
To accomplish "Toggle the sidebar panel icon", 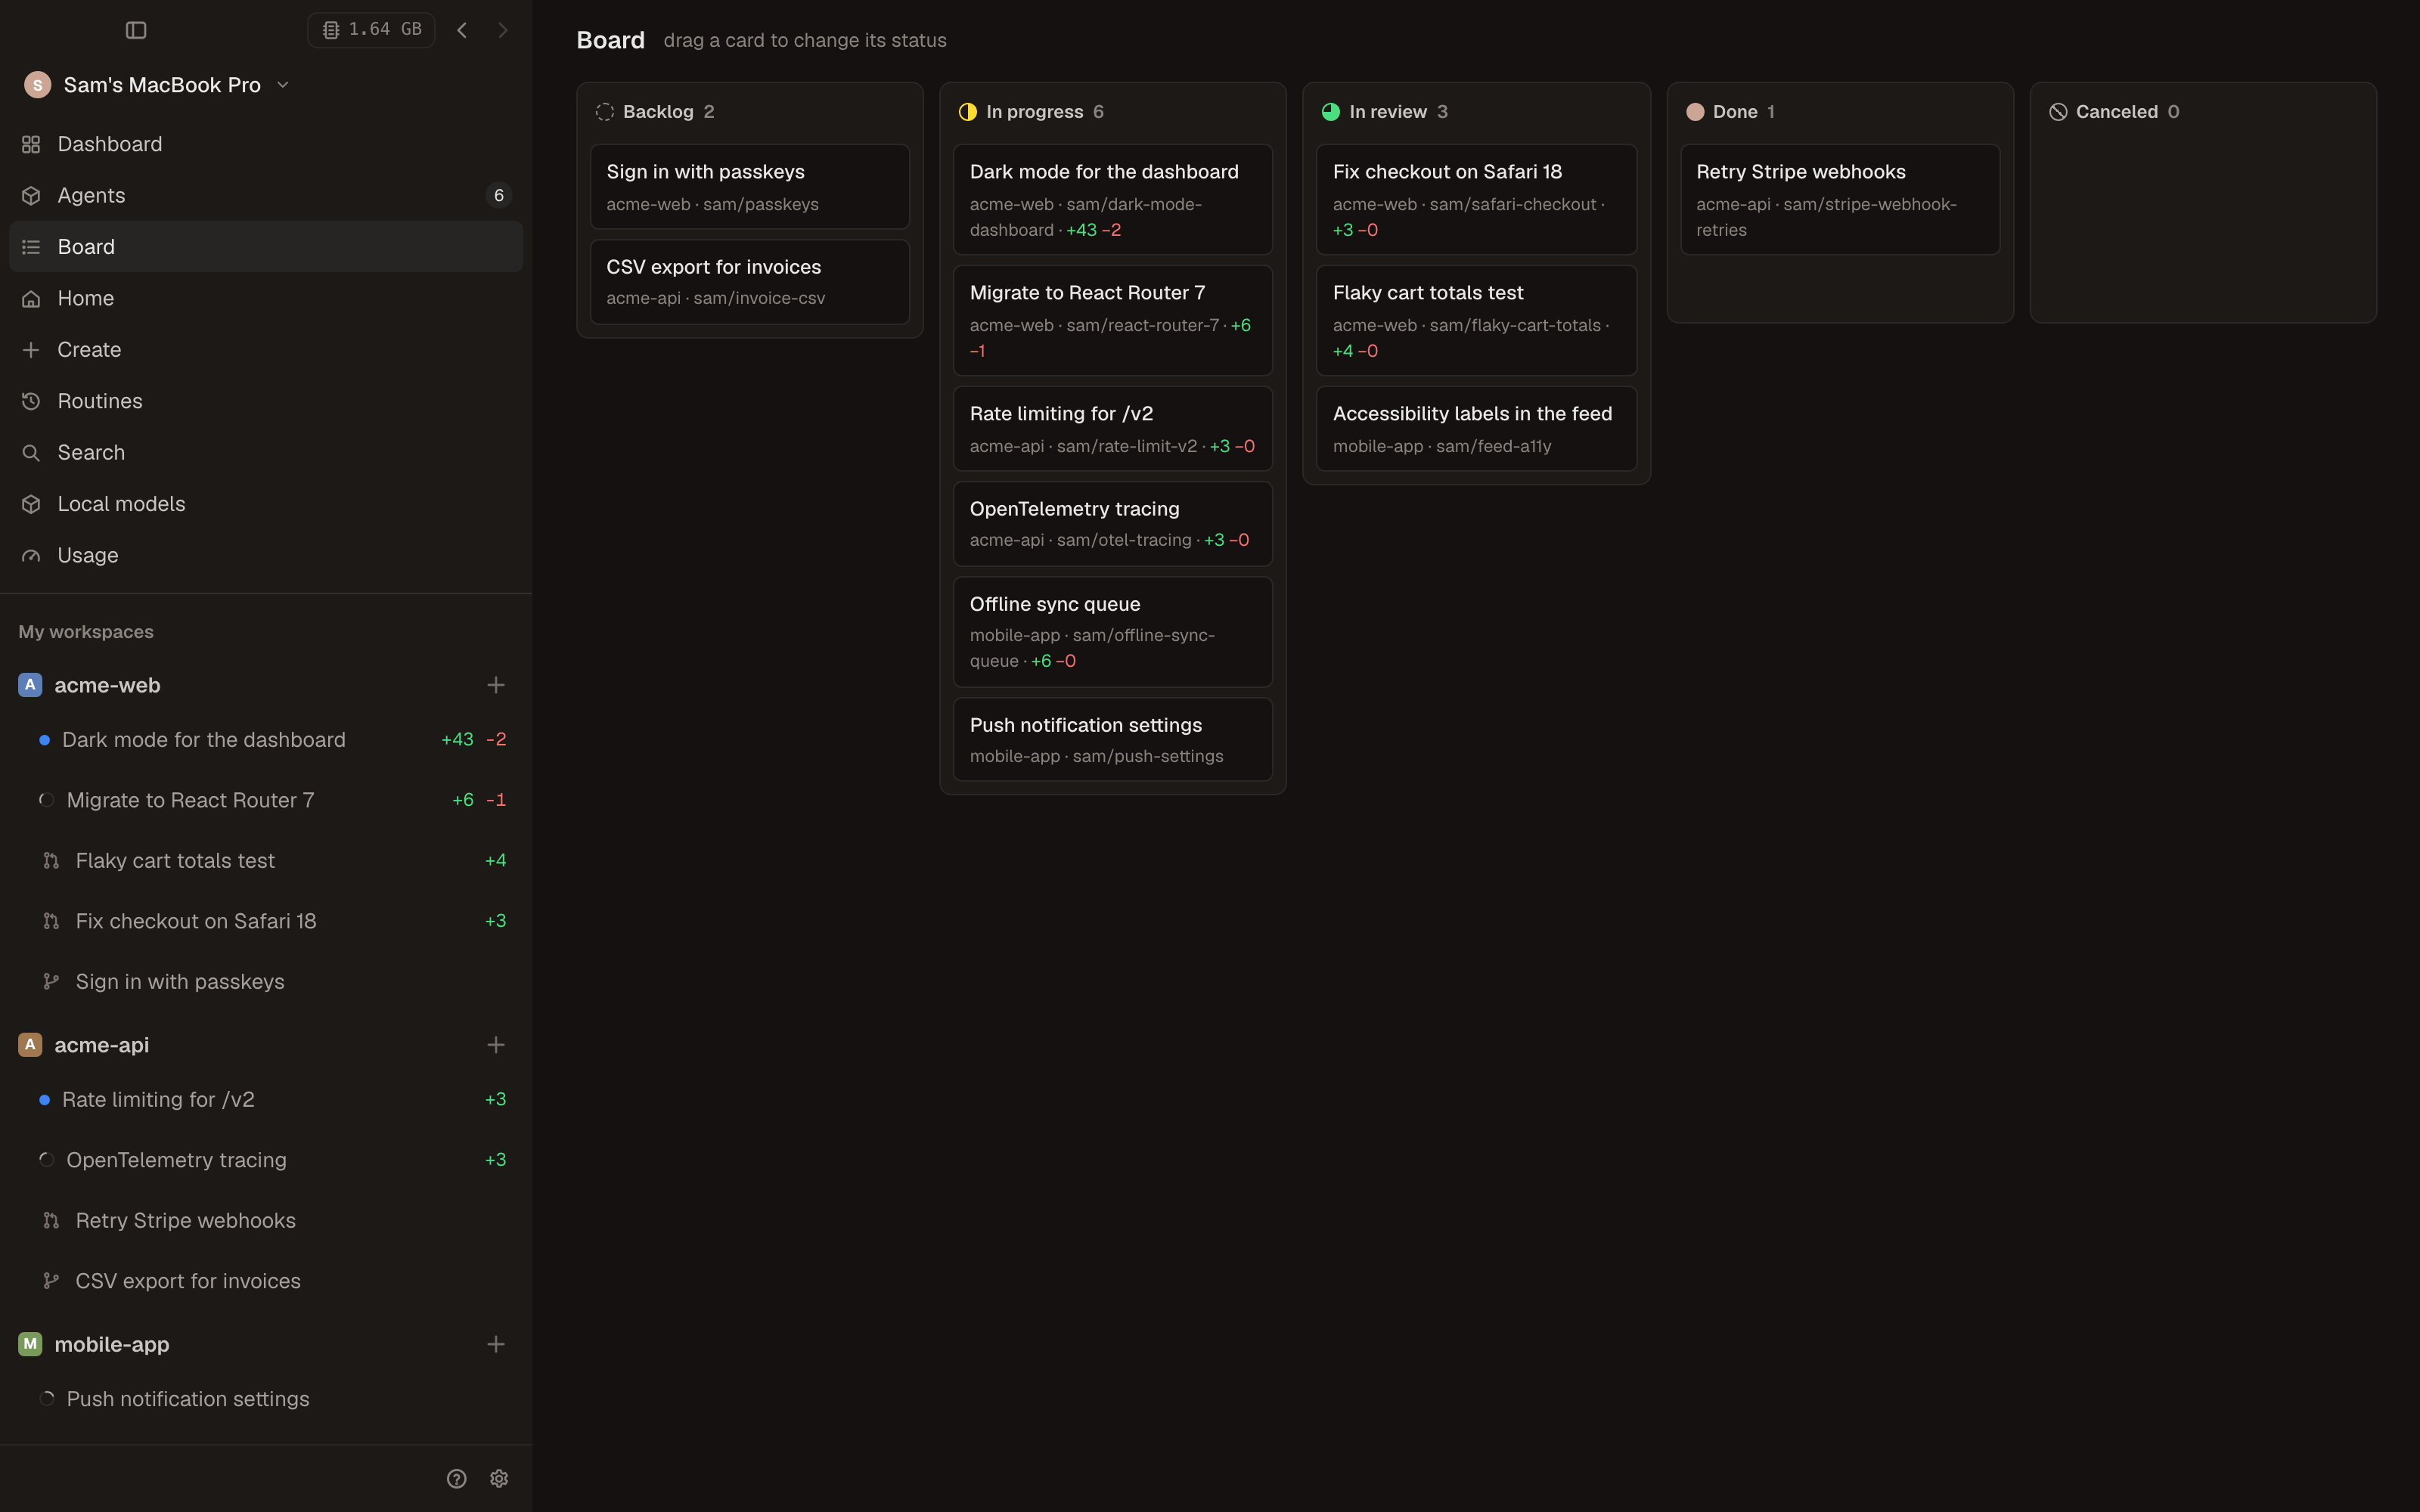I will [x=136, y=30].
